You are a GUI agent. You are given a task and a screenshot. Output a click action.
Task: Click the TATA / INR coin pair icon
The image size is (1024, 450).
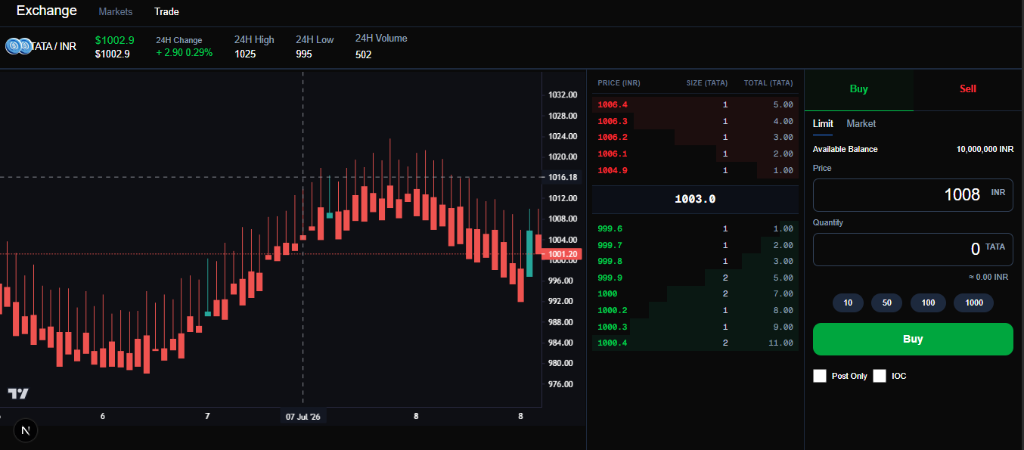click(19, 46)
